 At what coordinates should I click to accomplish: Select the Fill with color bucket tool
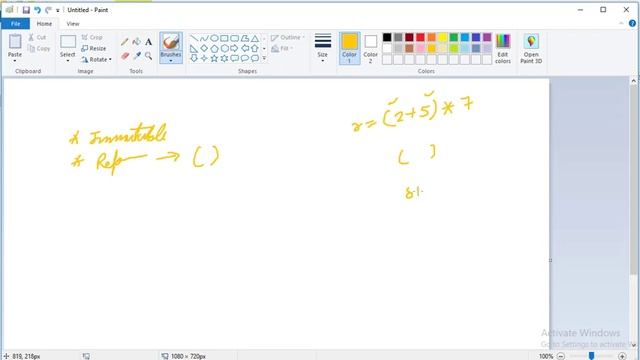click(x=137, y=42)
